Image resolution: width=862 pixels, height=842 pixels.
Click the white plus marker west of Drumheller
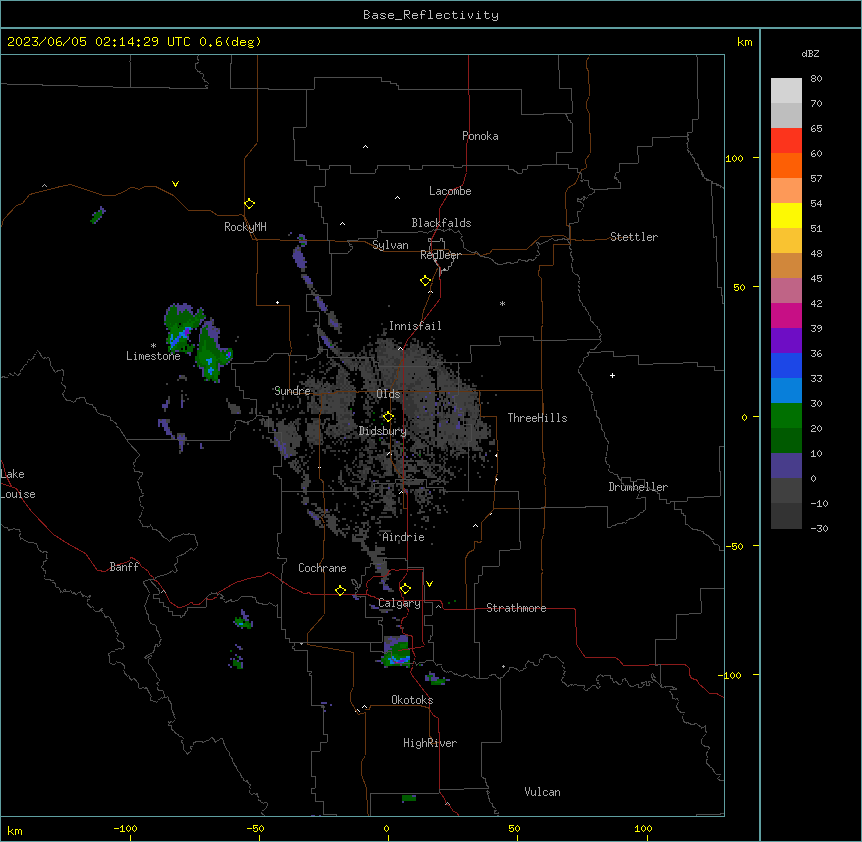point(612,375)
